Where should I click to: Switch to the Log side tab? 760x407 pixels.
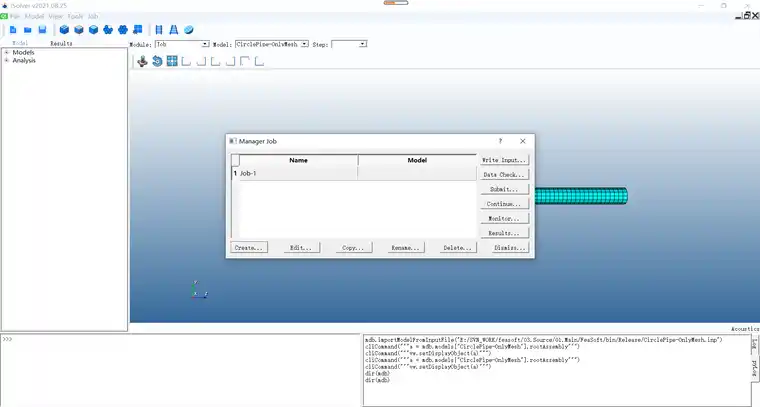[x=755, y=344]
